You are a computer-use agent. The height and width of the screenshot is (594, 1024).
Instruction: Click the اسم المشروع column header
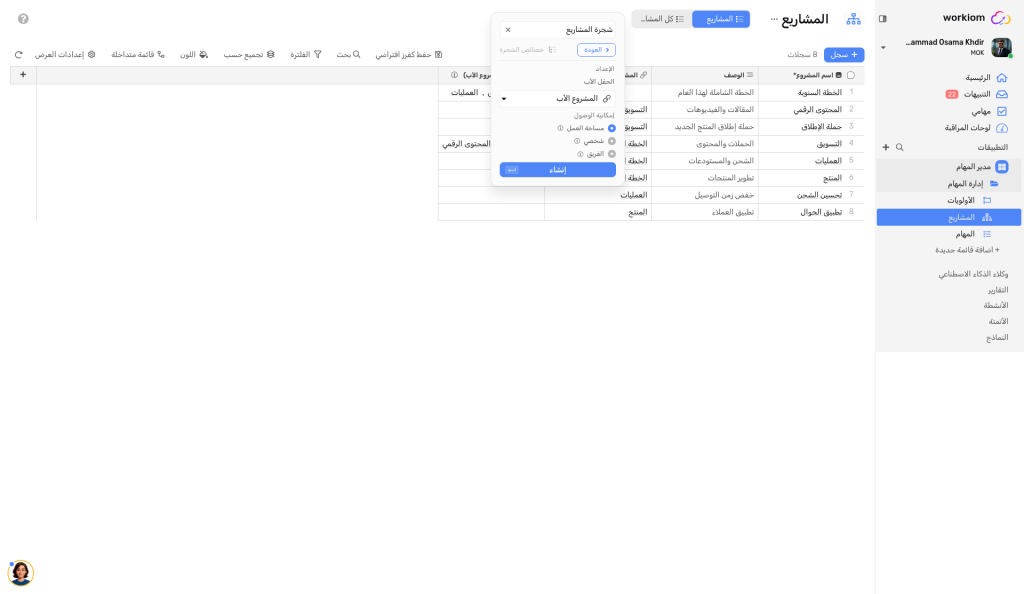[811, 75]
